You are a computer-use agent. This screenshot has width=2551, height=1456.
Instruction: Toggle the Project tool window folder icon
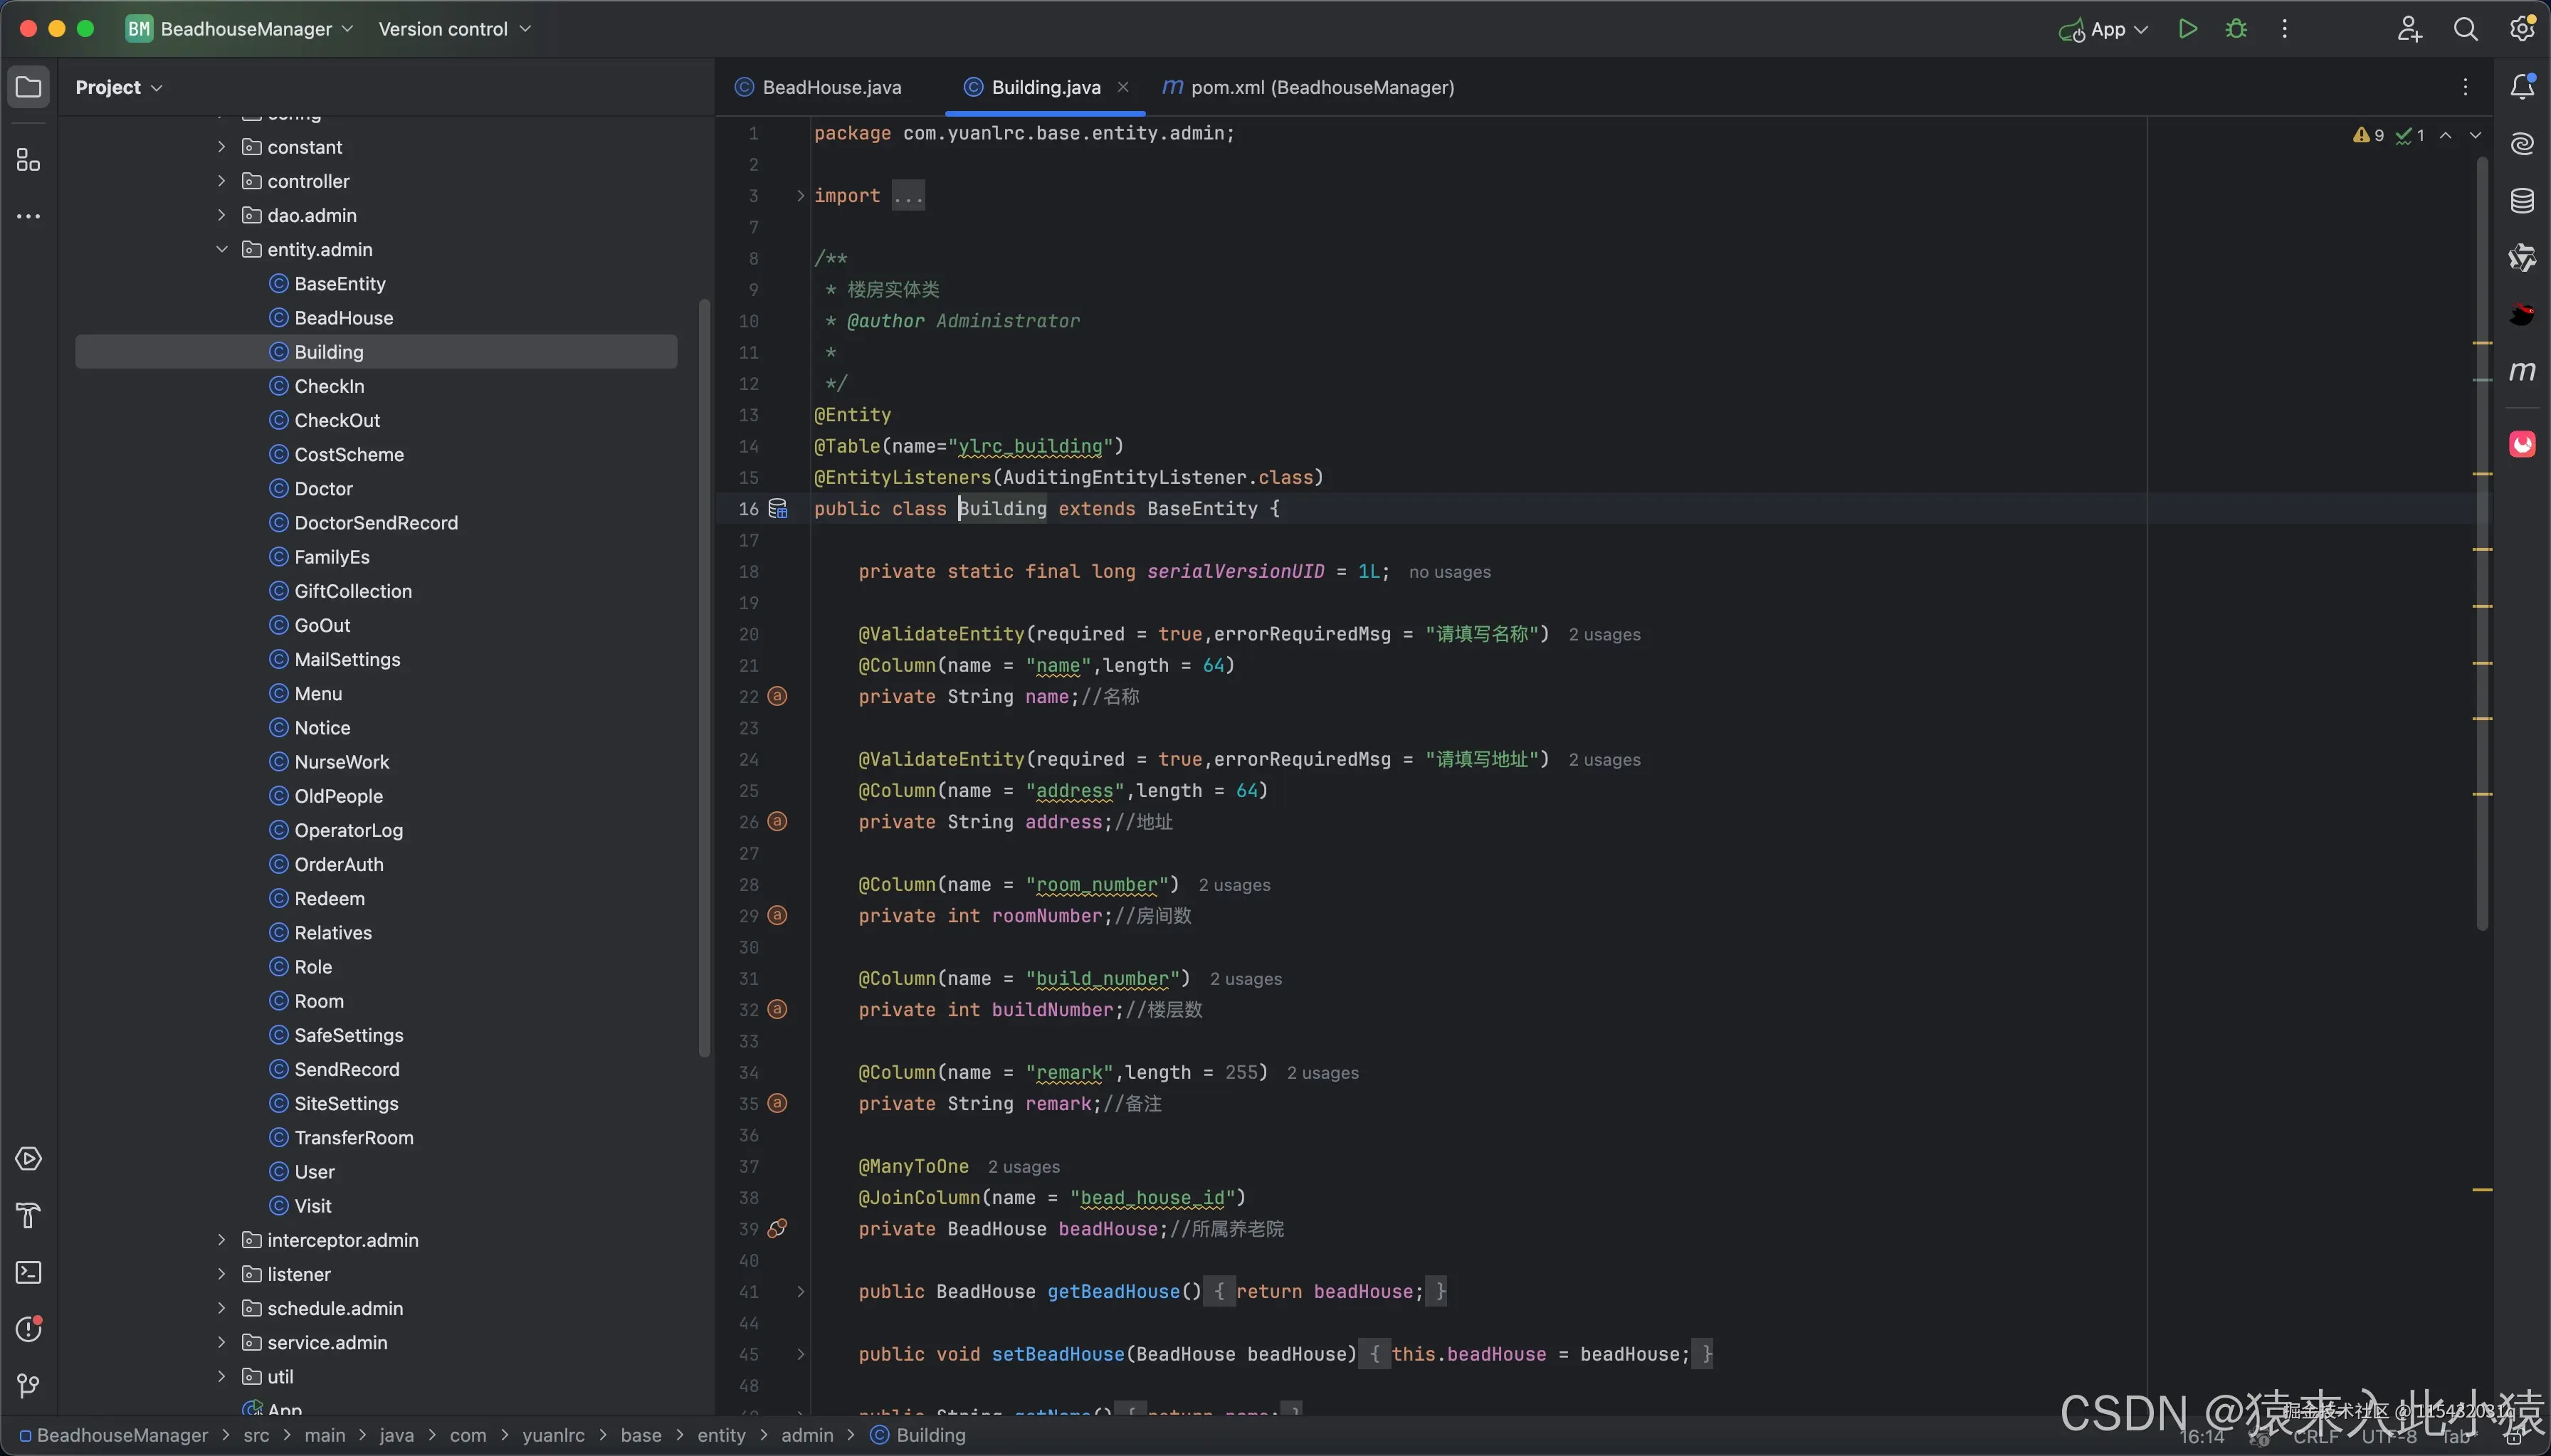tap(28, 87)
